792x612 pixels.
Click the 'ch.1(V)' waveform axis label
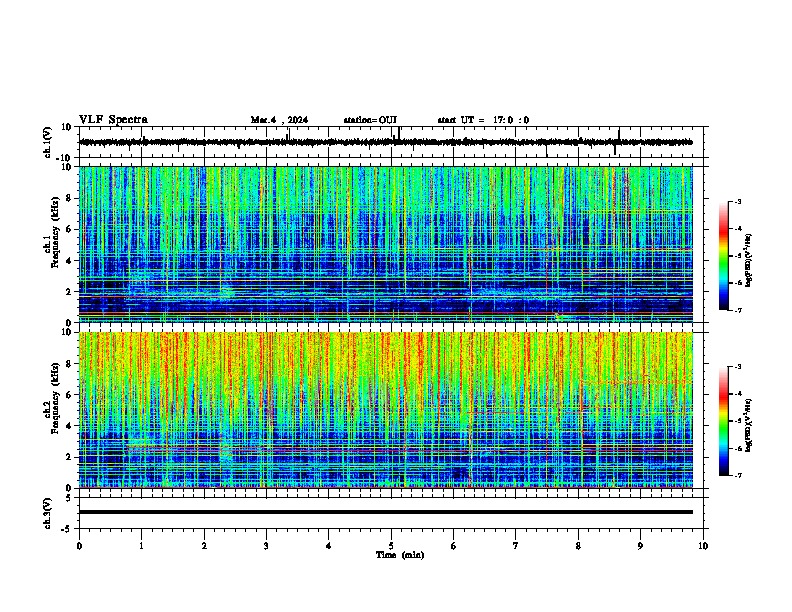tap(48, 142)
